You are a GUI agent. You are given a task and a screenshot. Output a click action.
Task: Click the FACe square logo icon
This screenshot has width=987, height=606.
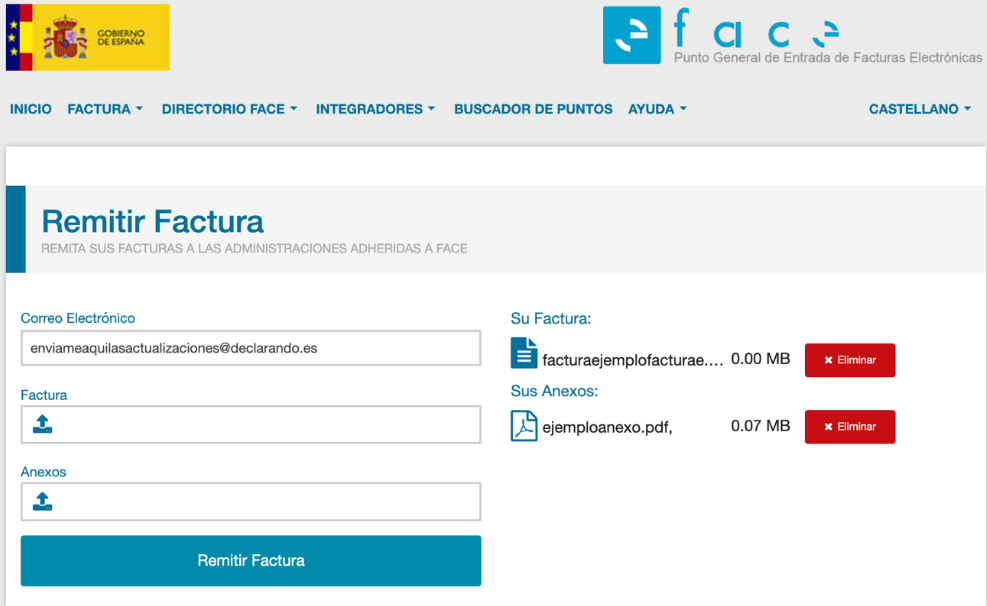pos(631,35)
